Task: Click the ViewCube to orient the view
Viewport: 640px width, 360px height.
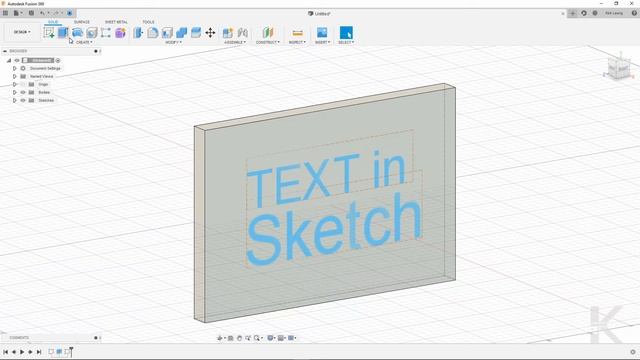Action: tap(618, 68)
